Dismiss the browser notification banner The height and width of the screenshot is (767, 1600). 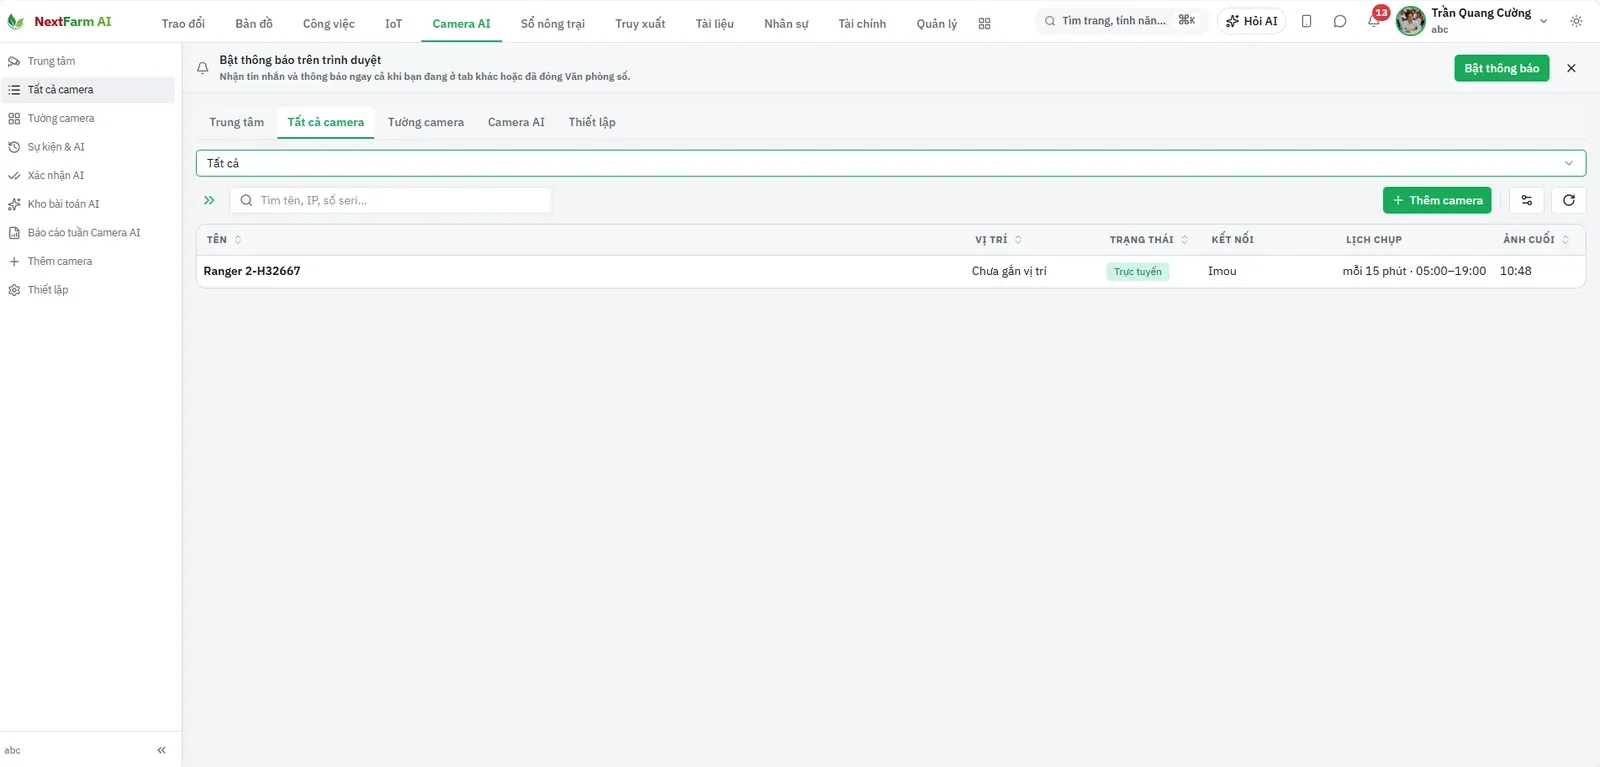pos(1571,68)
